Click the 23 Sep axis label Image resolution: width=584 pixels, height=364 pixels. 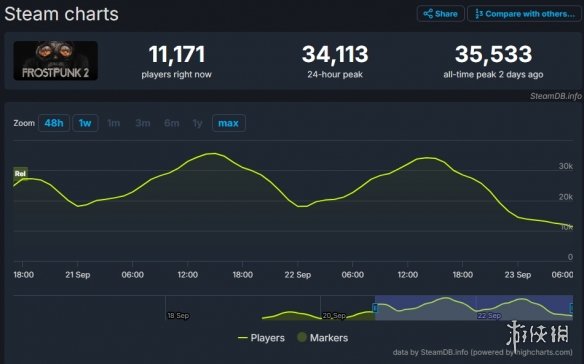(518, 275)
